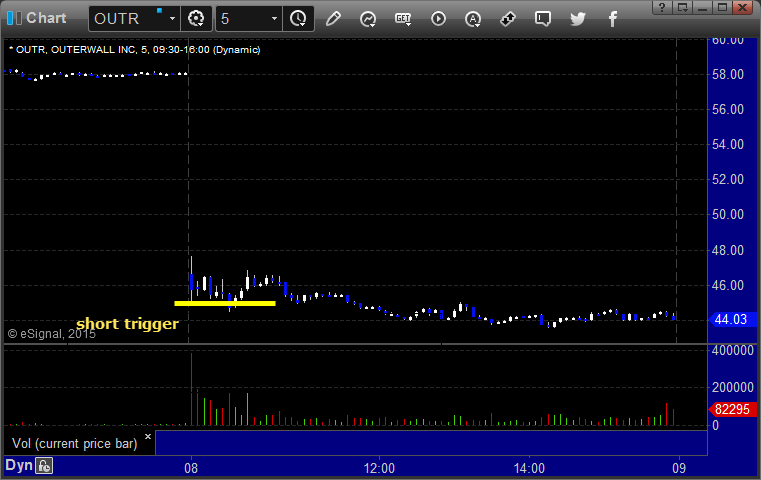Click the 46.00 price axis label
The image size is (761, 480).
pos(728,285)
